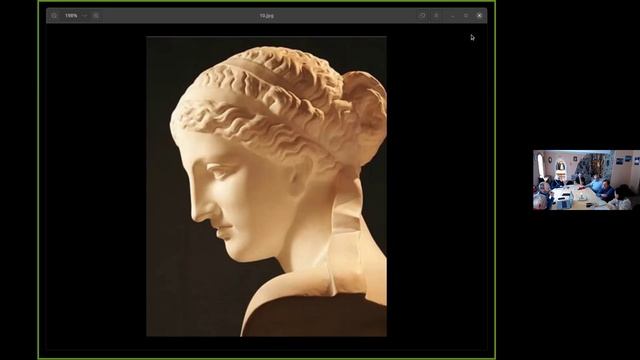
Task: Maximize the image viewer window
Action: click(466, 16)
